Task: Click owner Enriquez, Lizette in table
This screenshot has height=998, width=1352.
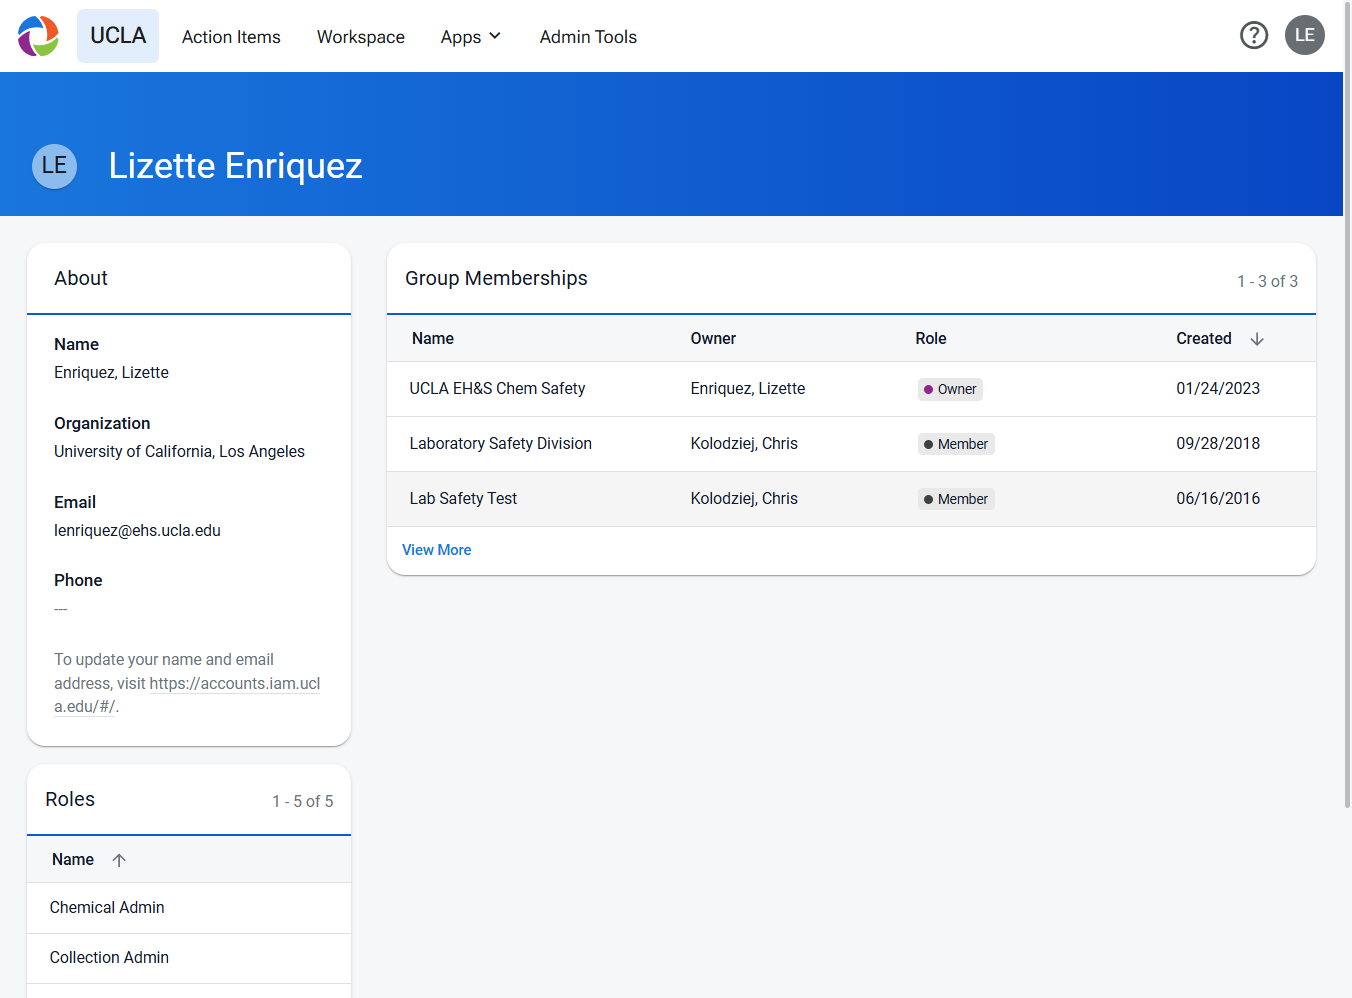Action: (748, 389)
